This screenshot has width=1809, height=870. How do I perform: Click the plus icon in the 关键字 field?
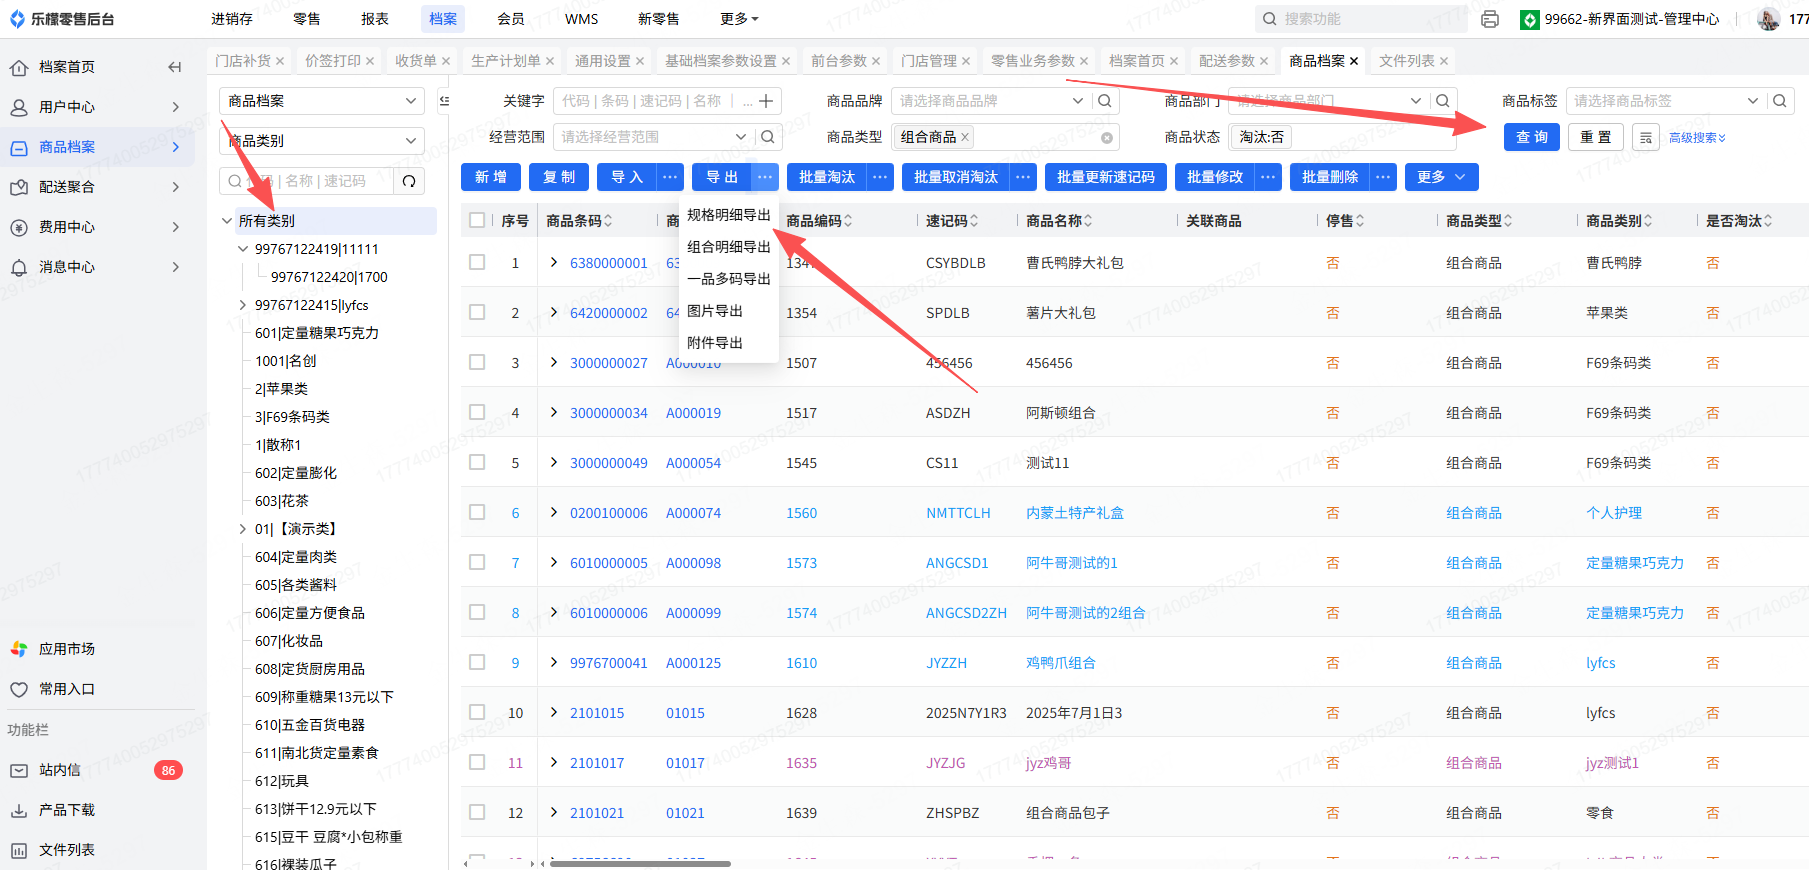[766, 101]
